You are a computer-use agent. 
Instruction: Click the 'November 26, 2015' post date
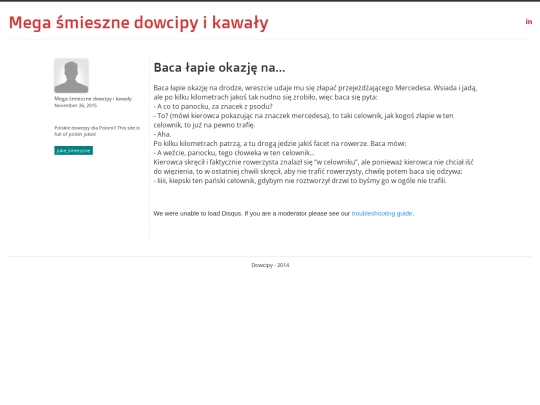75,105
